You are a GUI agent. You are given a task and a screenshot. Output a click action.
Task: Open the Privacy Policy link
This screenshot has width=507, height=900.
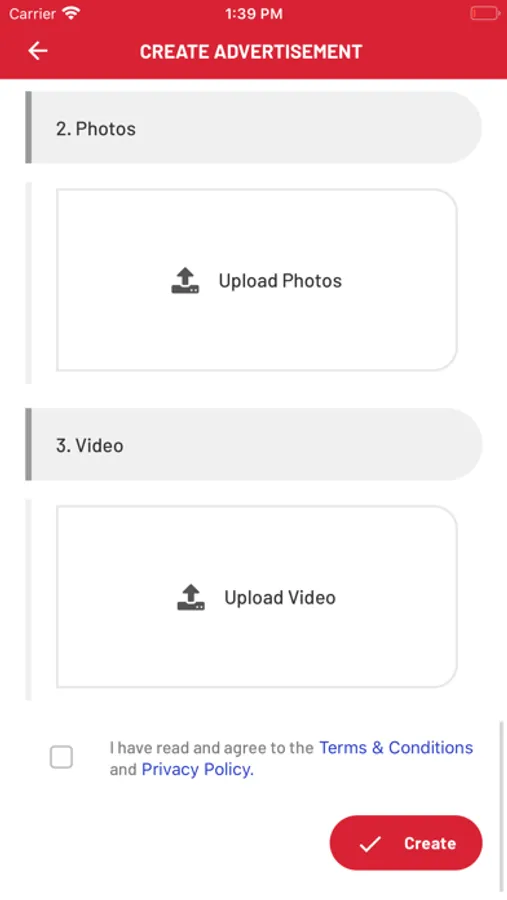(x=198, y=769)
